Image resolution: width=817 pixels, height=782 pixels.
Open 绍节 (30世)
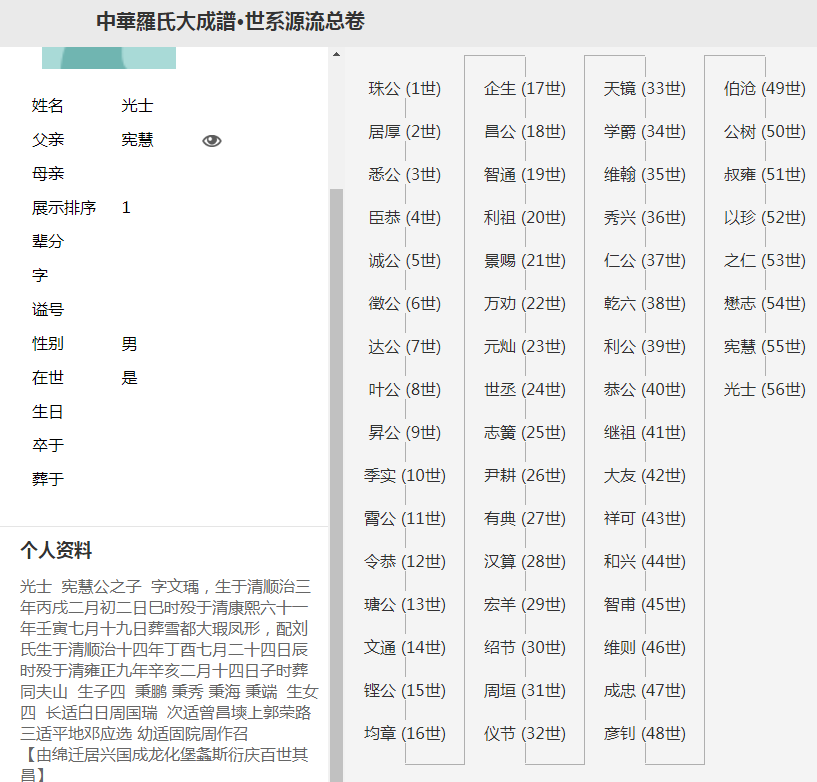pos(525,648)
